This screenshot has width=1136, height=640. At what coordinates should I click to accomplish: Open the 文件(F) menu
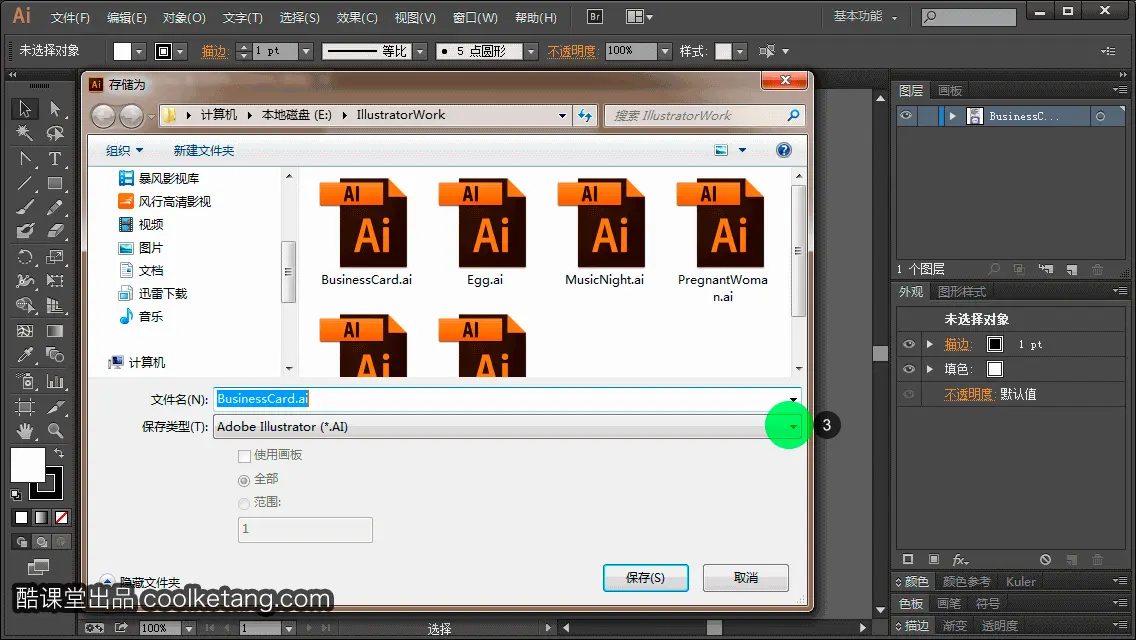(70, 17)
